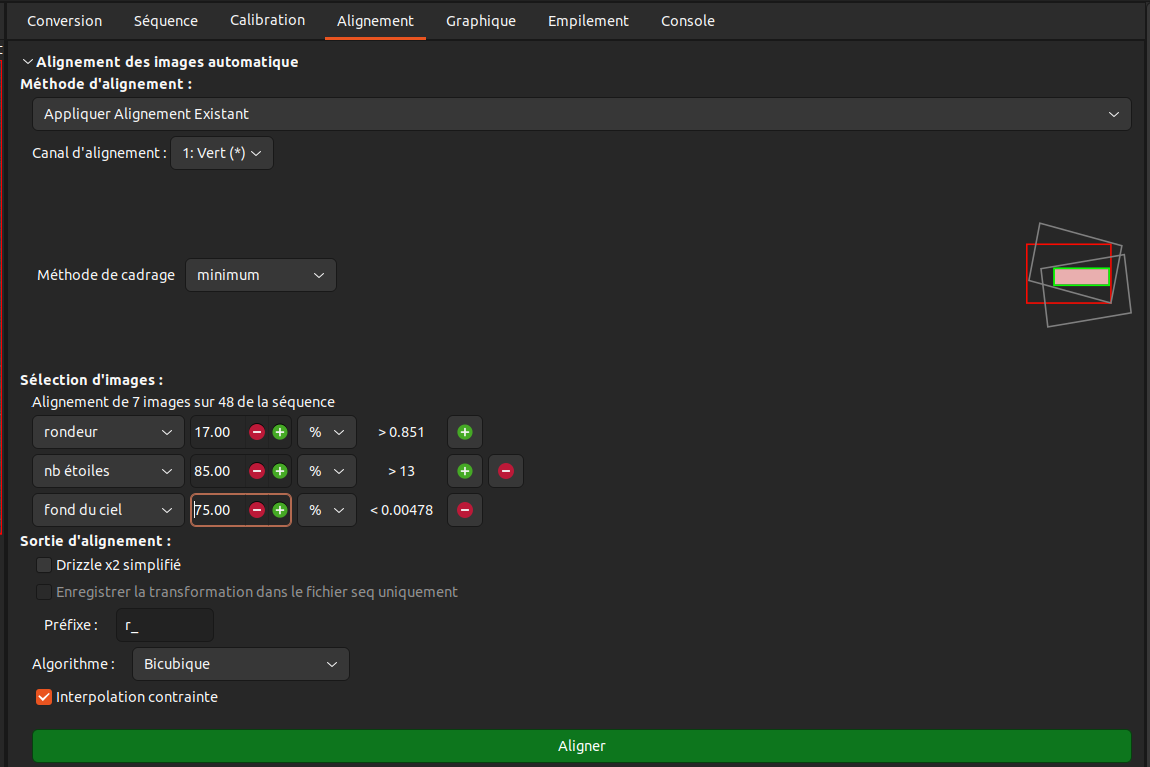Uncheck Interpolation contrainte
This screenshot has height=767, width=1150.
44,697
